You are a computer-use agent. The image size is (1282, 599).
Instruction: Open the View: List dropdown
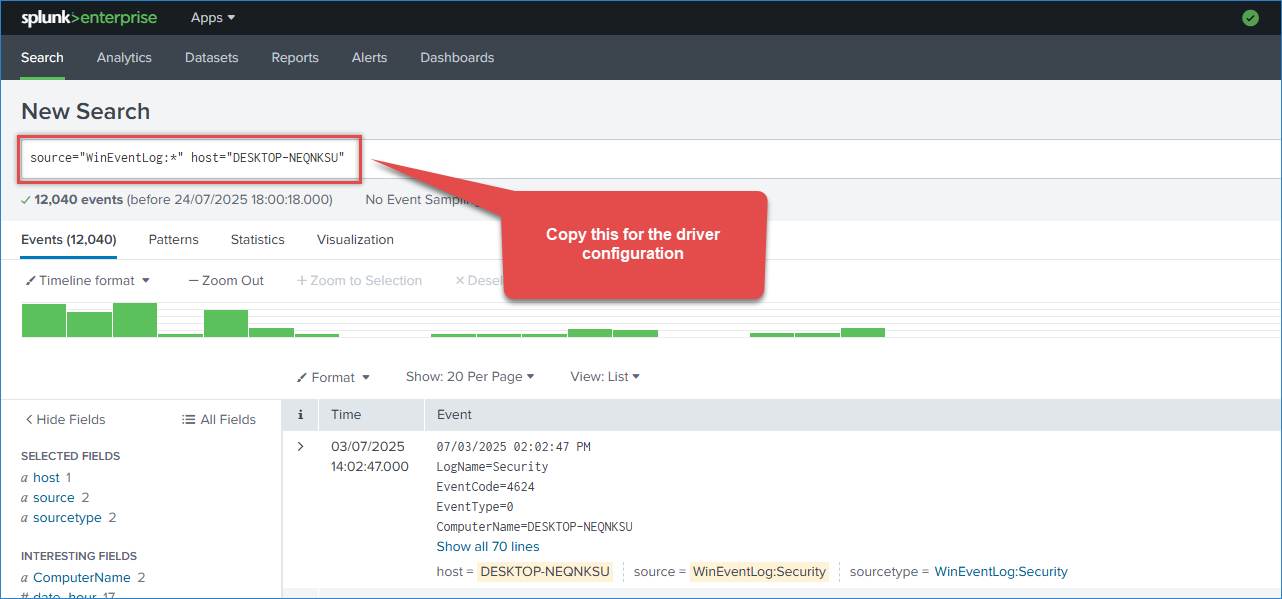[605, 377]
